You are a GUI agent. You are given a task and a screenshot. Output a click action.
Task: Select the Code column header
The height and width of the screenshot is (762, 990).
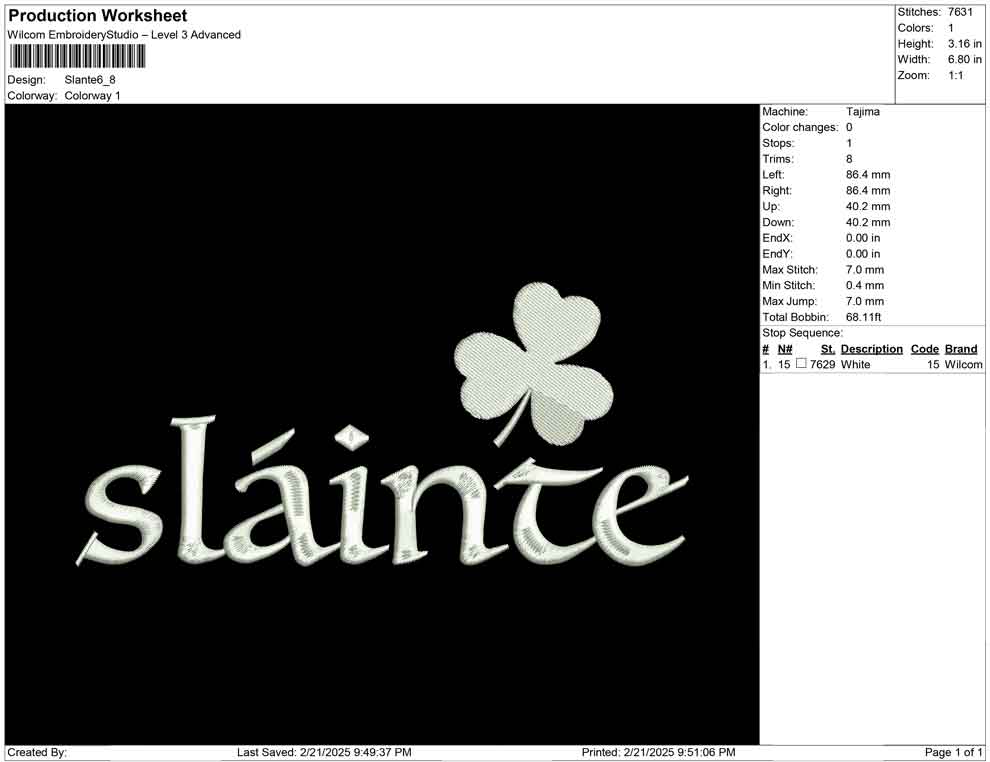[925, 348]
